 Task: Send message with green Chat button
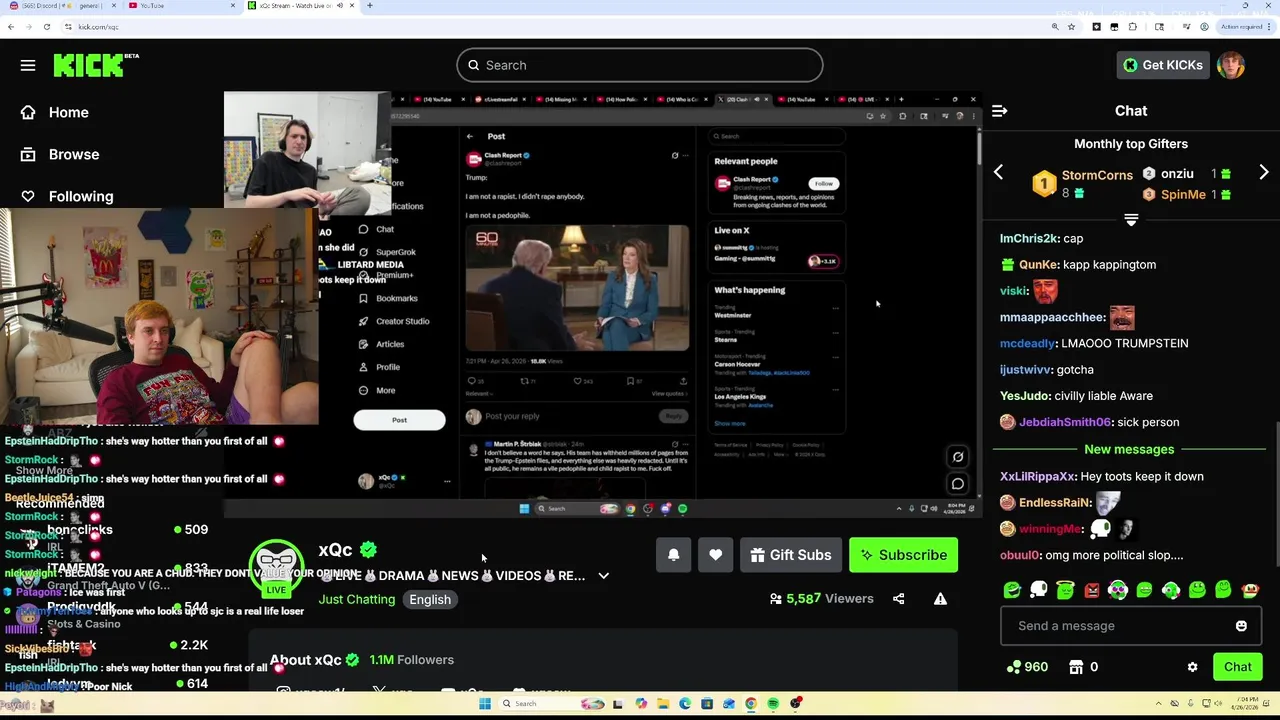click(1238, 667)
